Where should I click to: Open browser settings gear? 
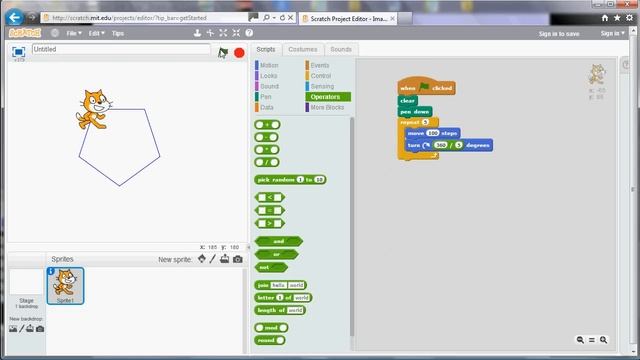(630, 18)
